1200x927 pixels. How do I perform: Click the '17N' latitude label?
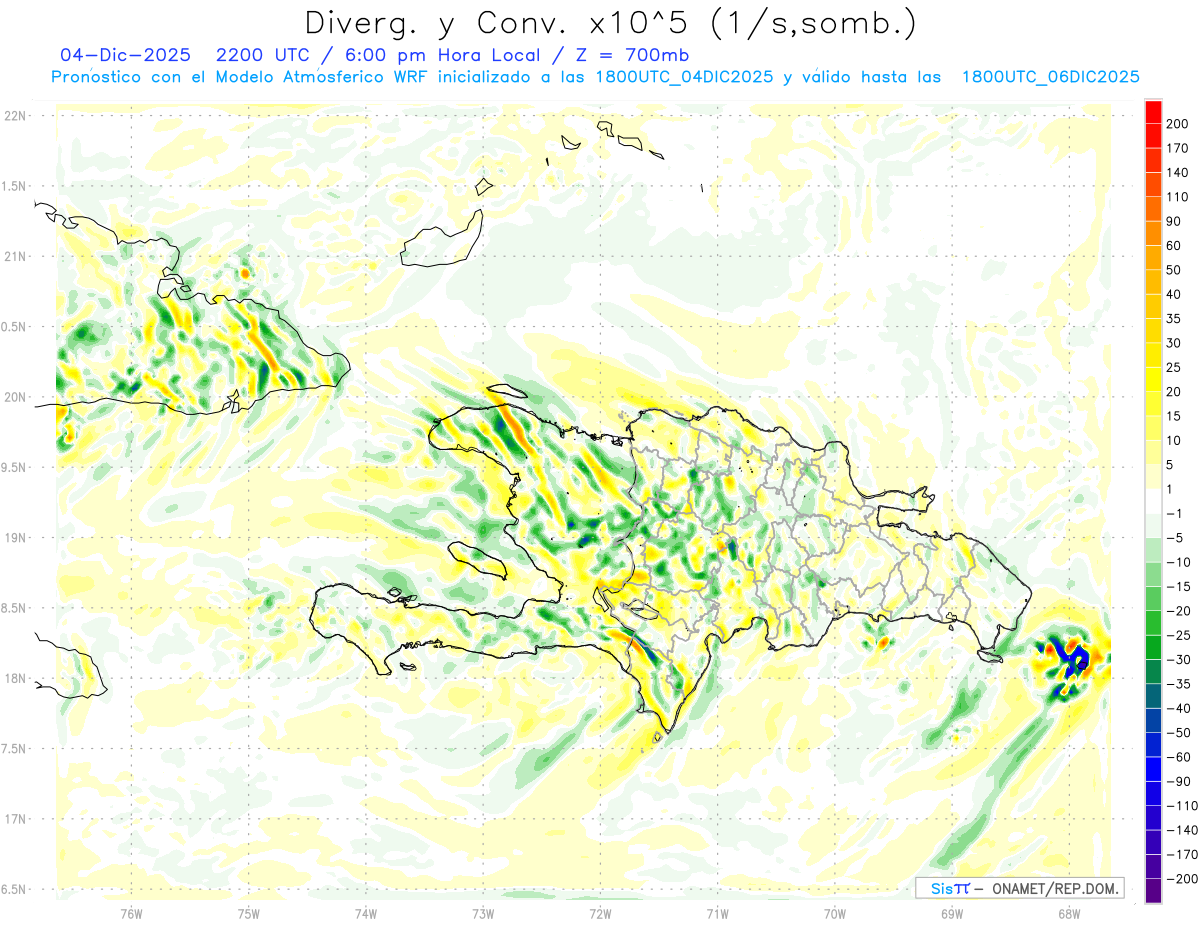coord(14,819)
